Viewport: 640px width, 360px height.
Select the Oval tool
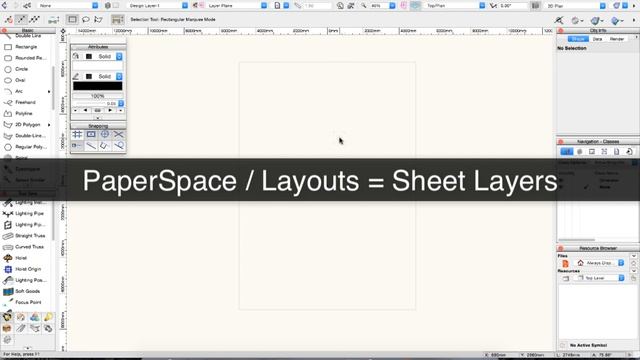pos(16,80)
